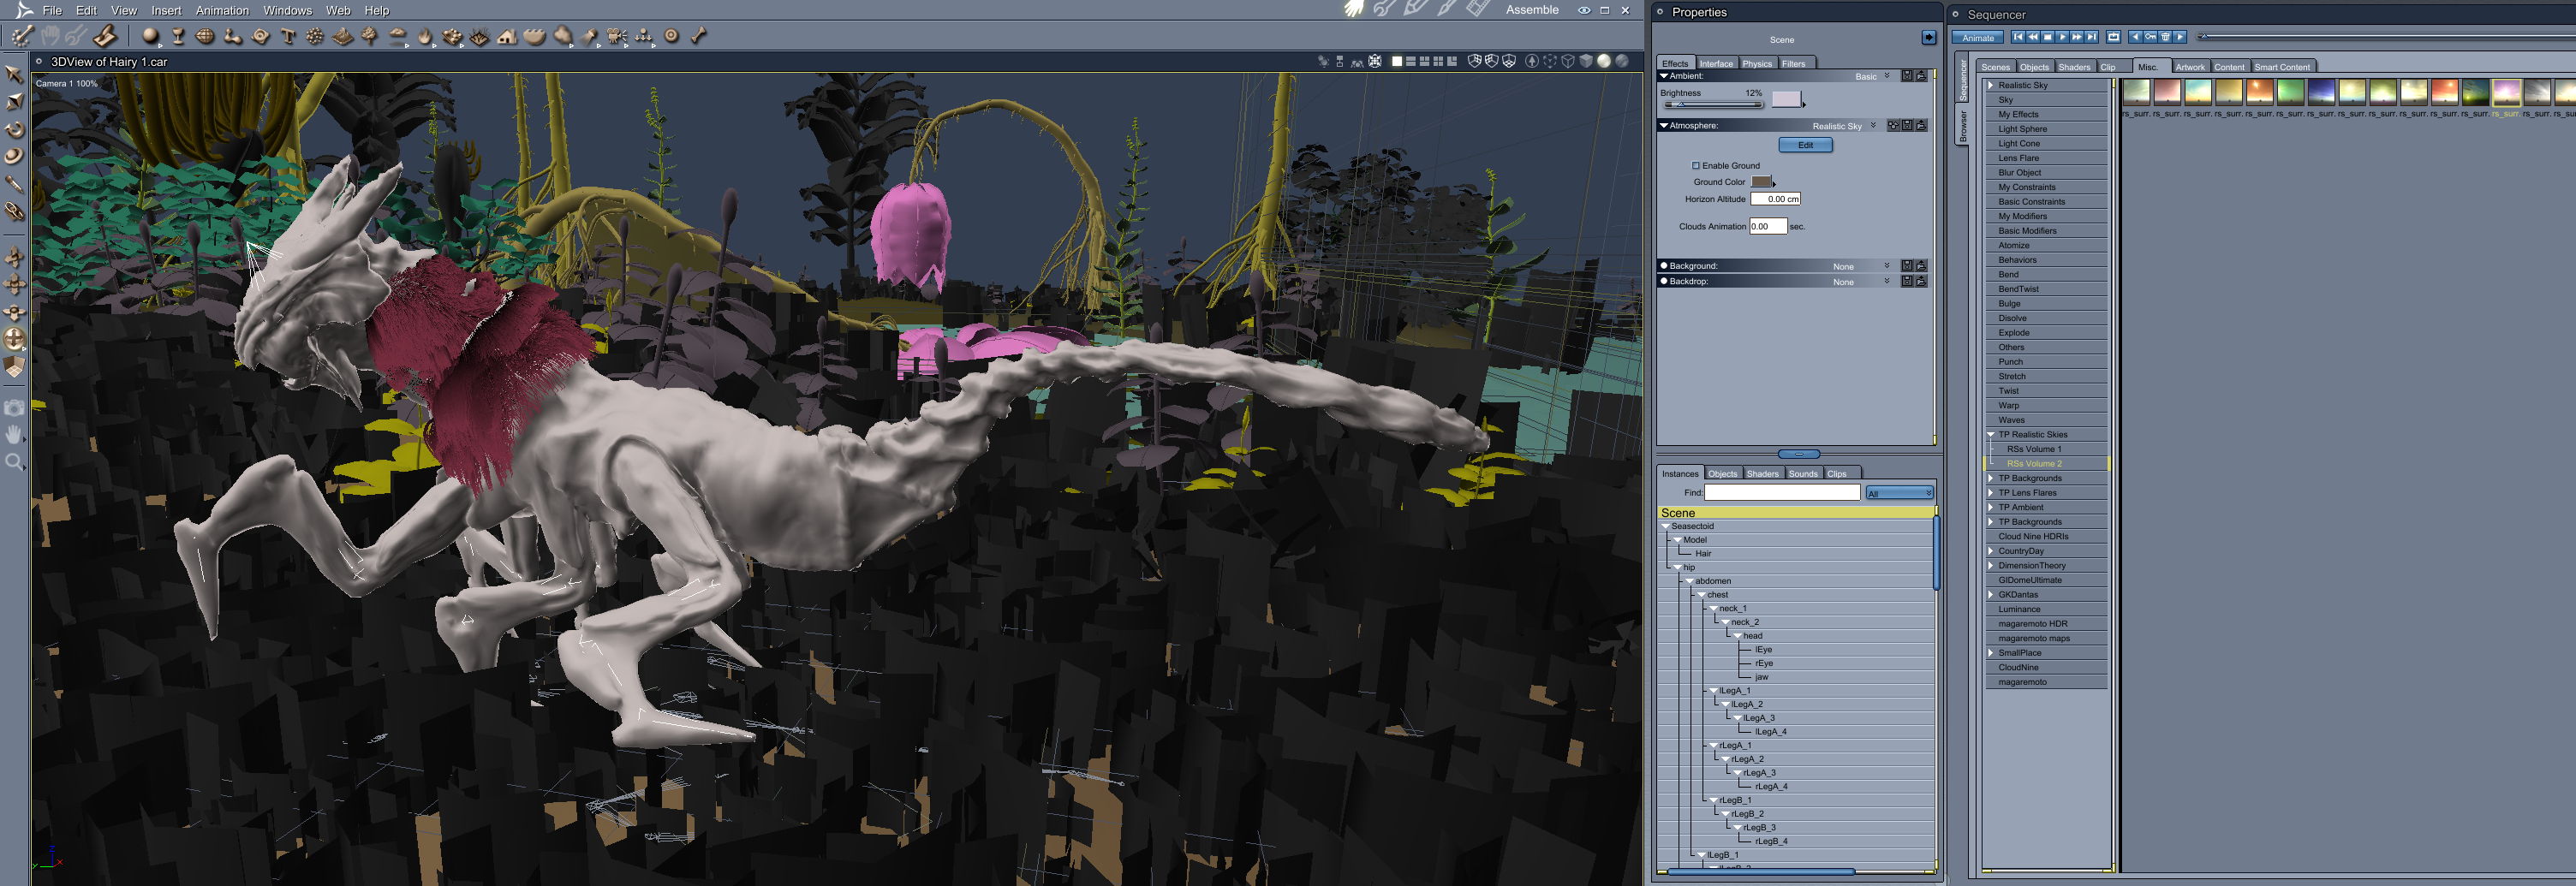The width and height of the screenshot is (2576, 886).
Task: Collapse the TP Realistic Skies folder
Action: (1991, 435)
